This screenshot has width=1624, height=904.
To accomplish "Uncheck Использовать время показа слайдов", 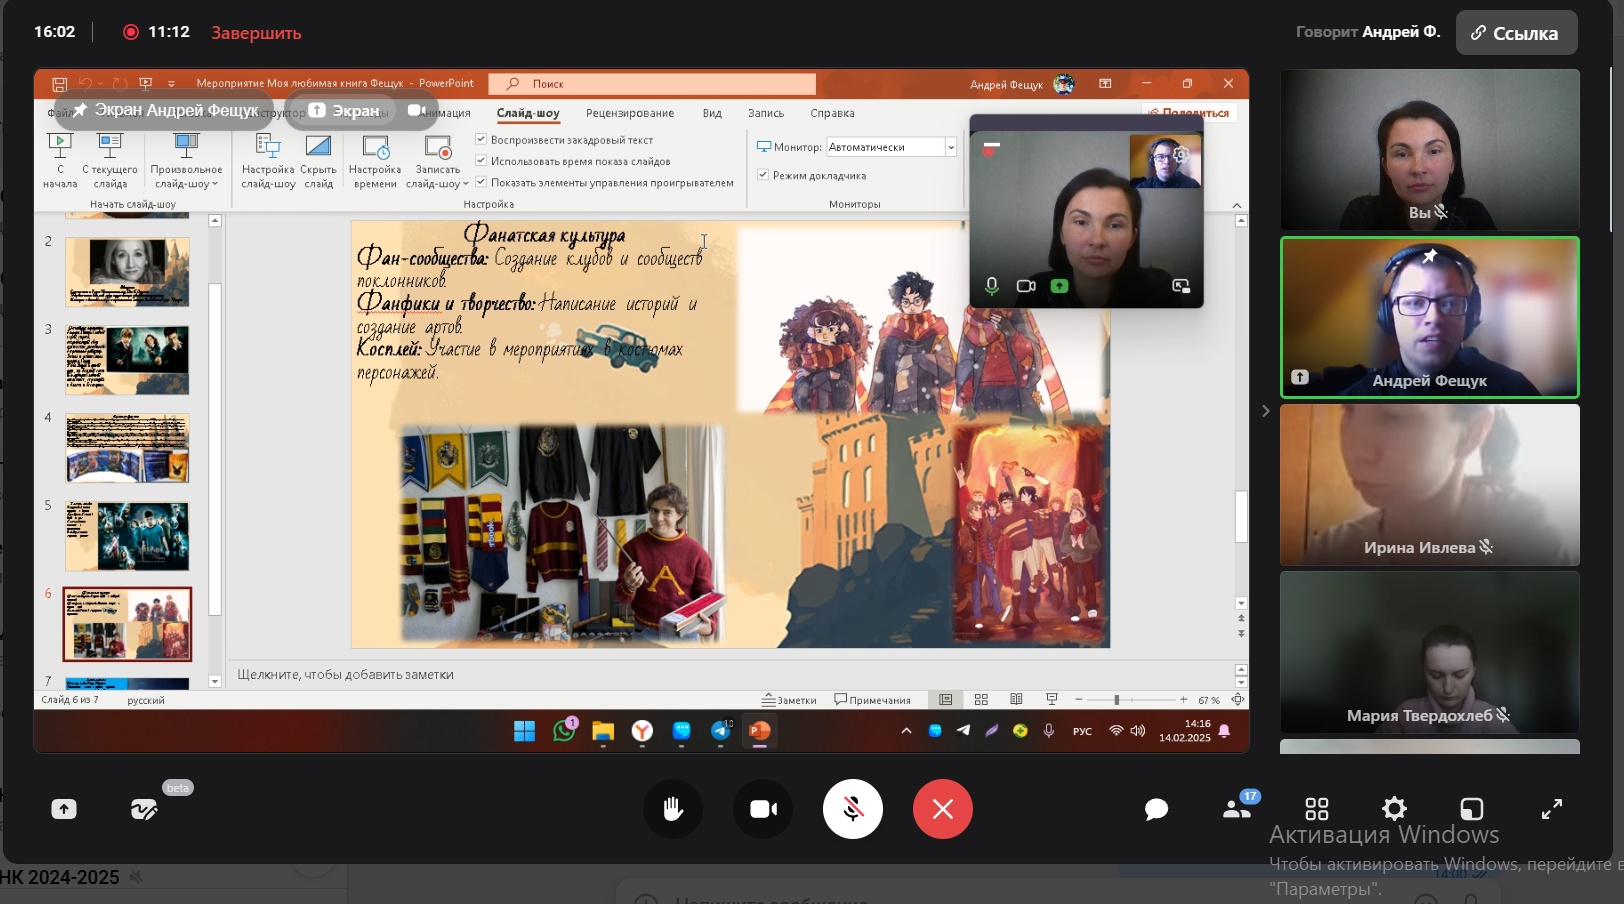I will pyautogui.click(x=481, y=160).
